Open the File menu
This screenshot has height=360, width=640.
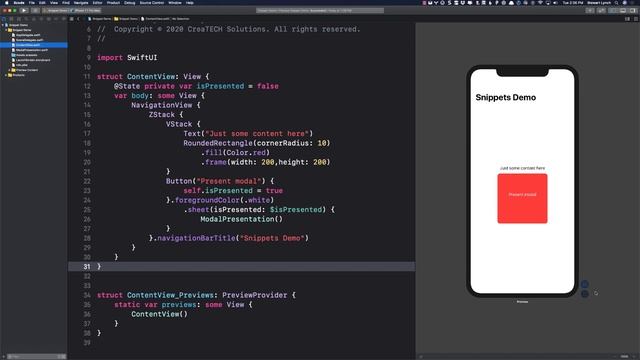(31, 3)
